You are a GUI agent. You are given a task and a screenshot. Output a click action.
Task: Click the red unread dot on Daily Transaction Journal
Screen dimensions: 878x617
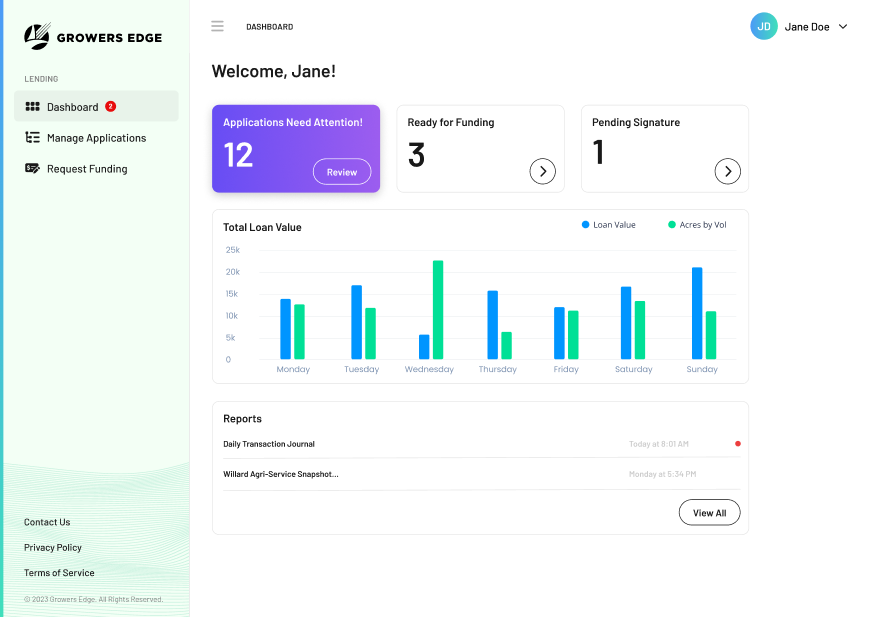738,443
